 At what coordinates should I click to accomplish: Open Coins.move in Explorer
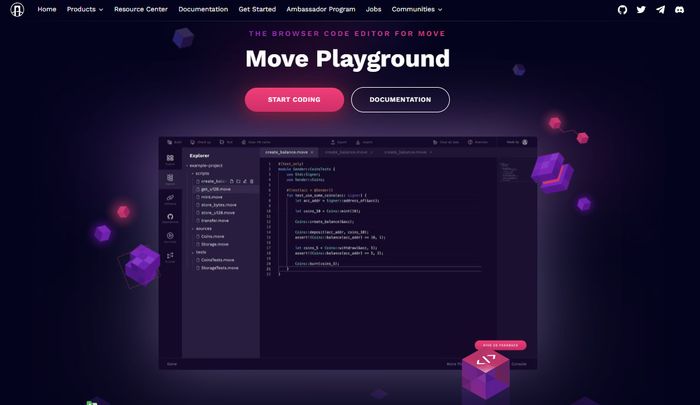(210, 236)
